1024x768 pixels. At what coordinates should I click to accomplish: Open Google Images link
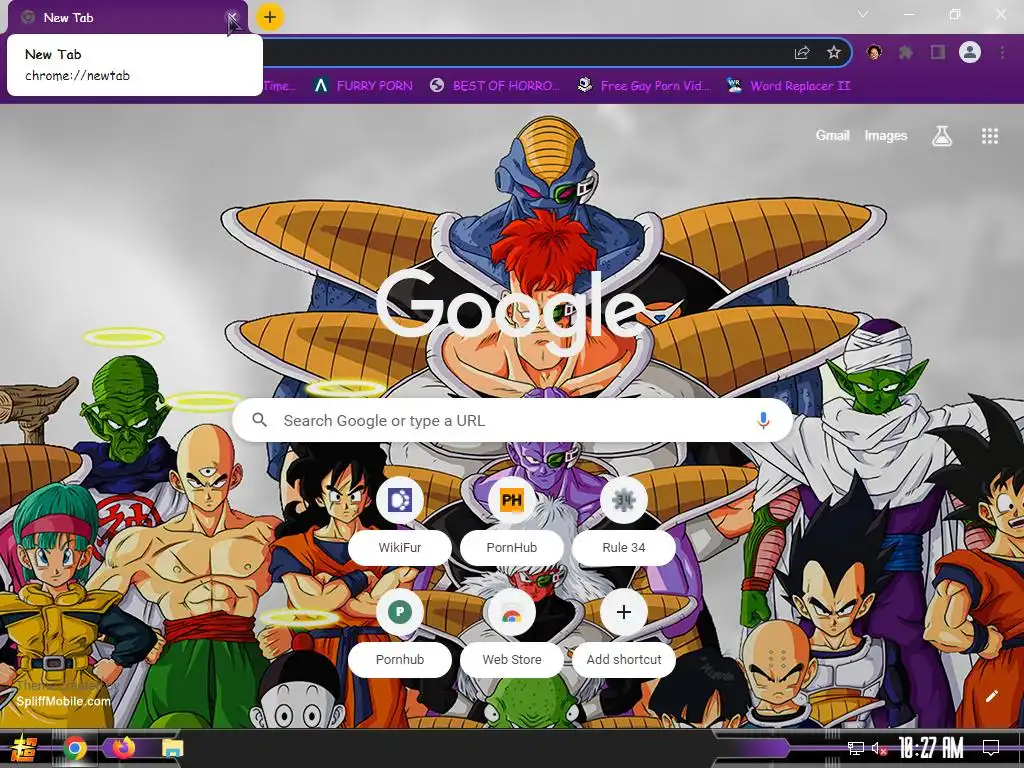(x=886, y=135)
